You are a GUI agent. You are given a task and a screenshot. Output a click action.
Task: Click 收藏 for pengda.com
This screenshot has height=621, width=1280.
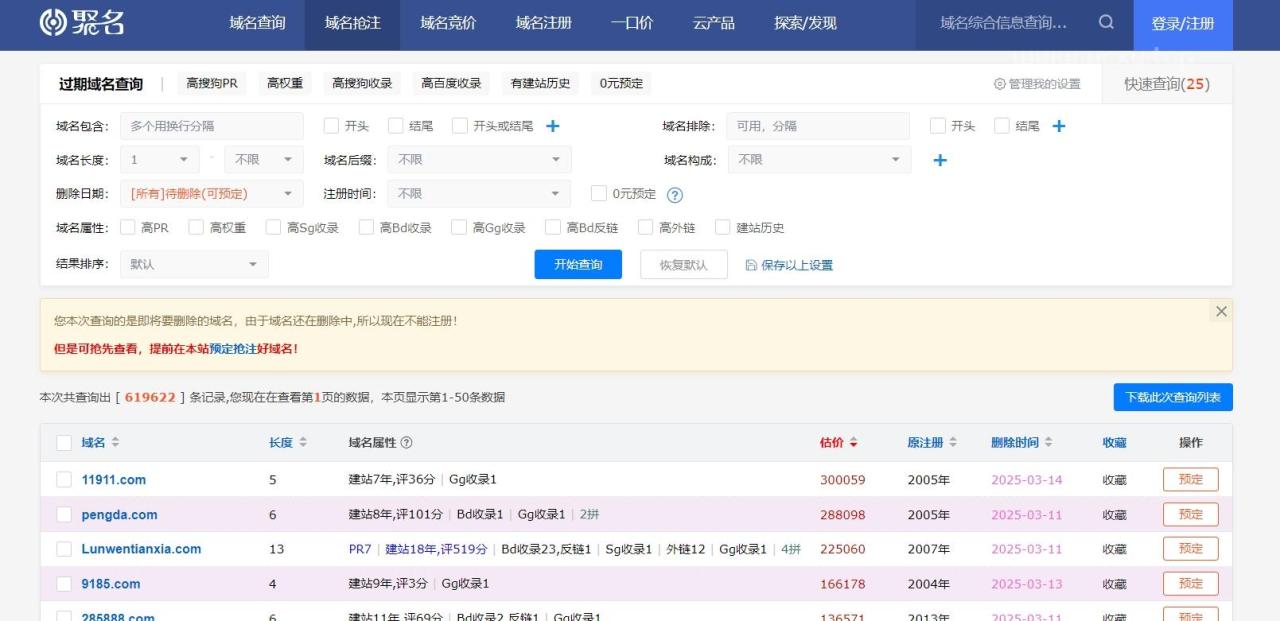1114,515
